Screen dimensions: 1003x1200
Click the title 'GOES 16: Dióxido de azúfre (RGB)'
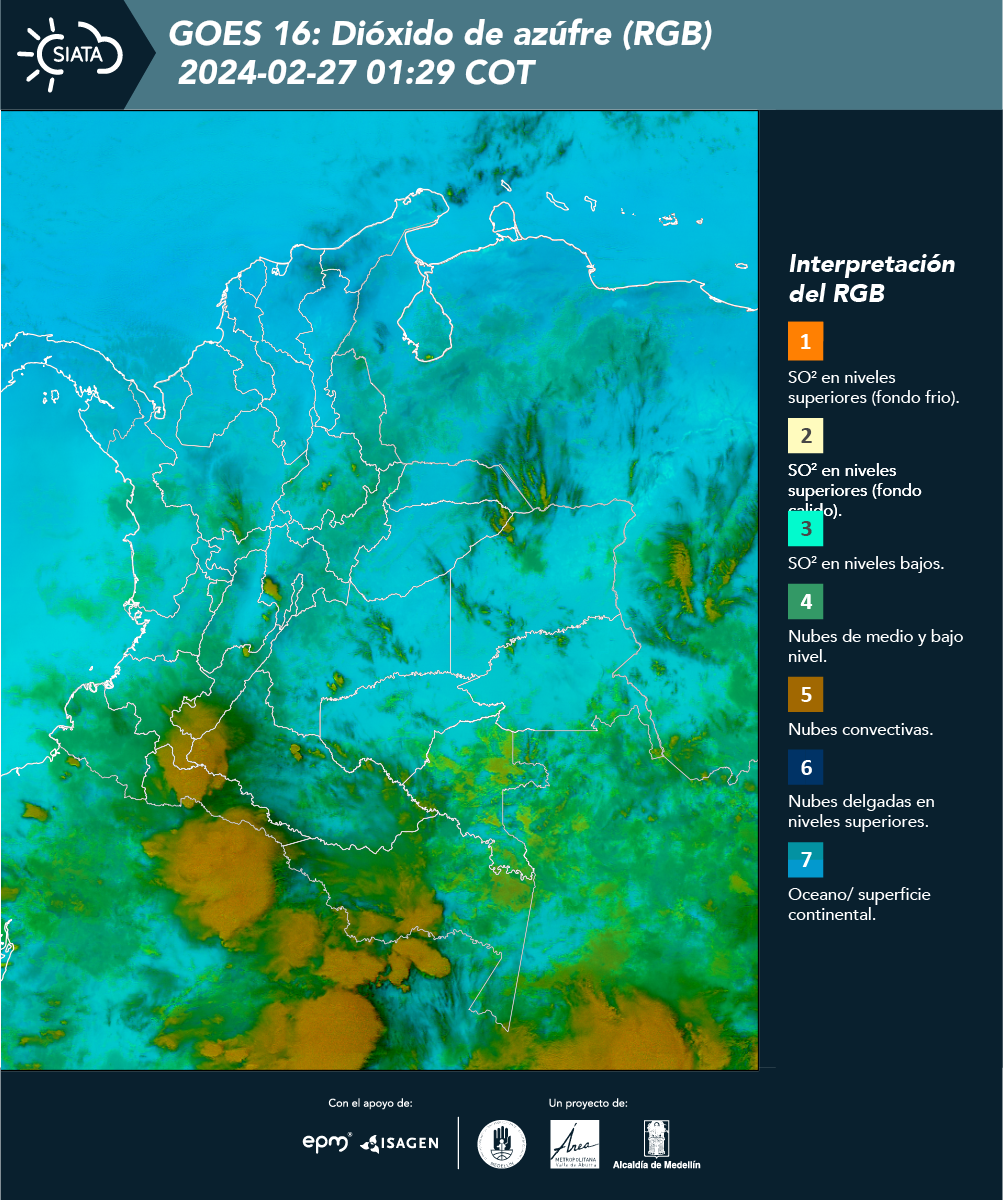tap(441, 34)
